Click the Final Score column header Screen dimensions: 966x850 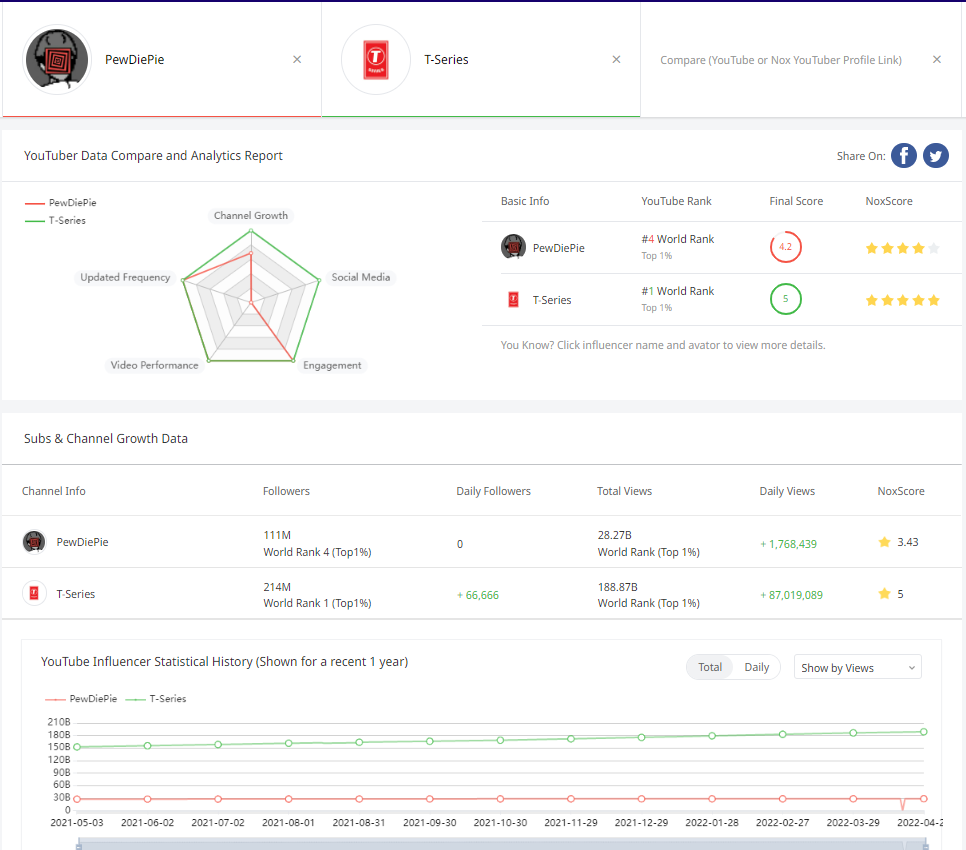pos(796,201)
